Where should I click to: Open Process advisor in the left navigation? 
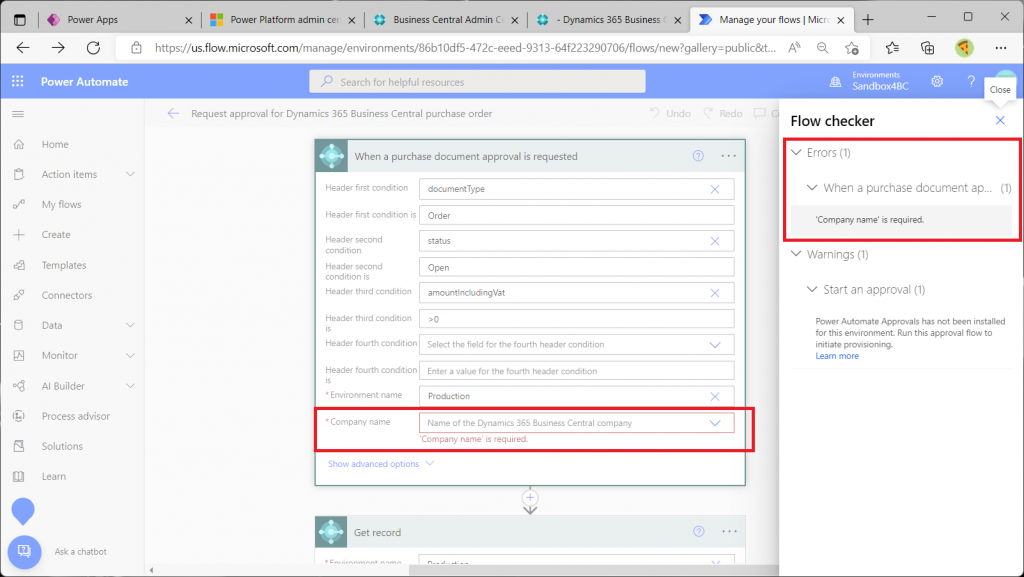click(76, 416)
